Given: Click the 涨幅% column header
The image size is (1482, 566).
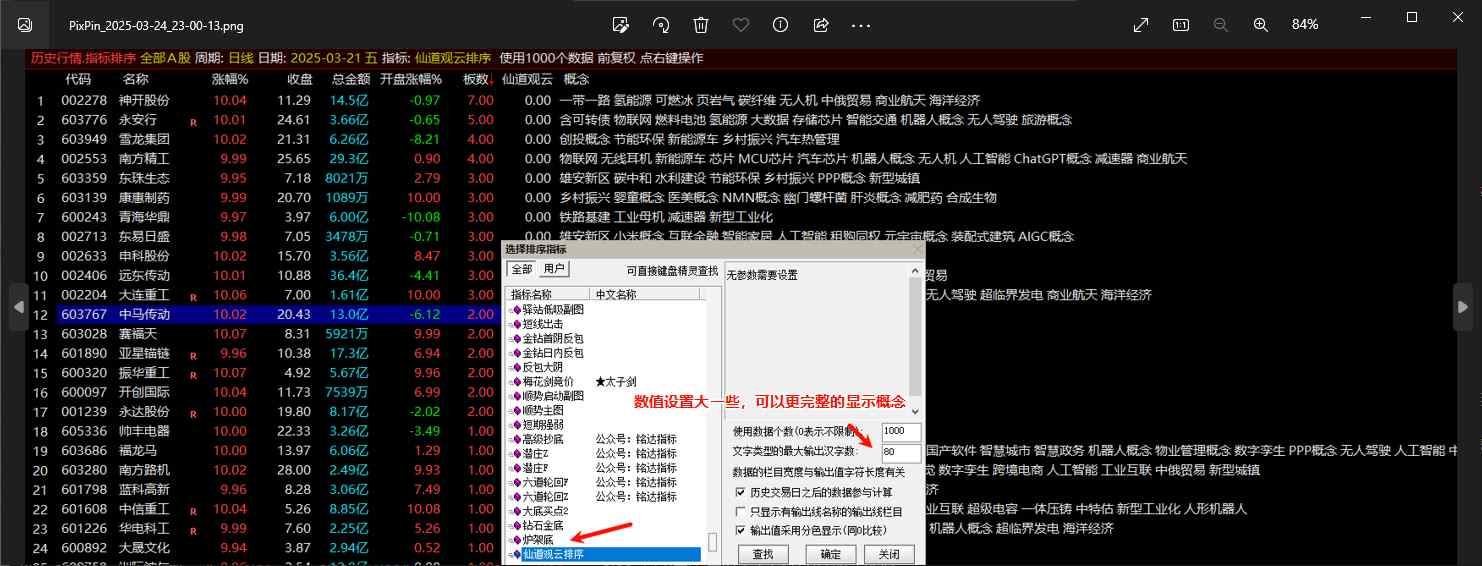Looking at the screenshot, I should coord(229,79).
